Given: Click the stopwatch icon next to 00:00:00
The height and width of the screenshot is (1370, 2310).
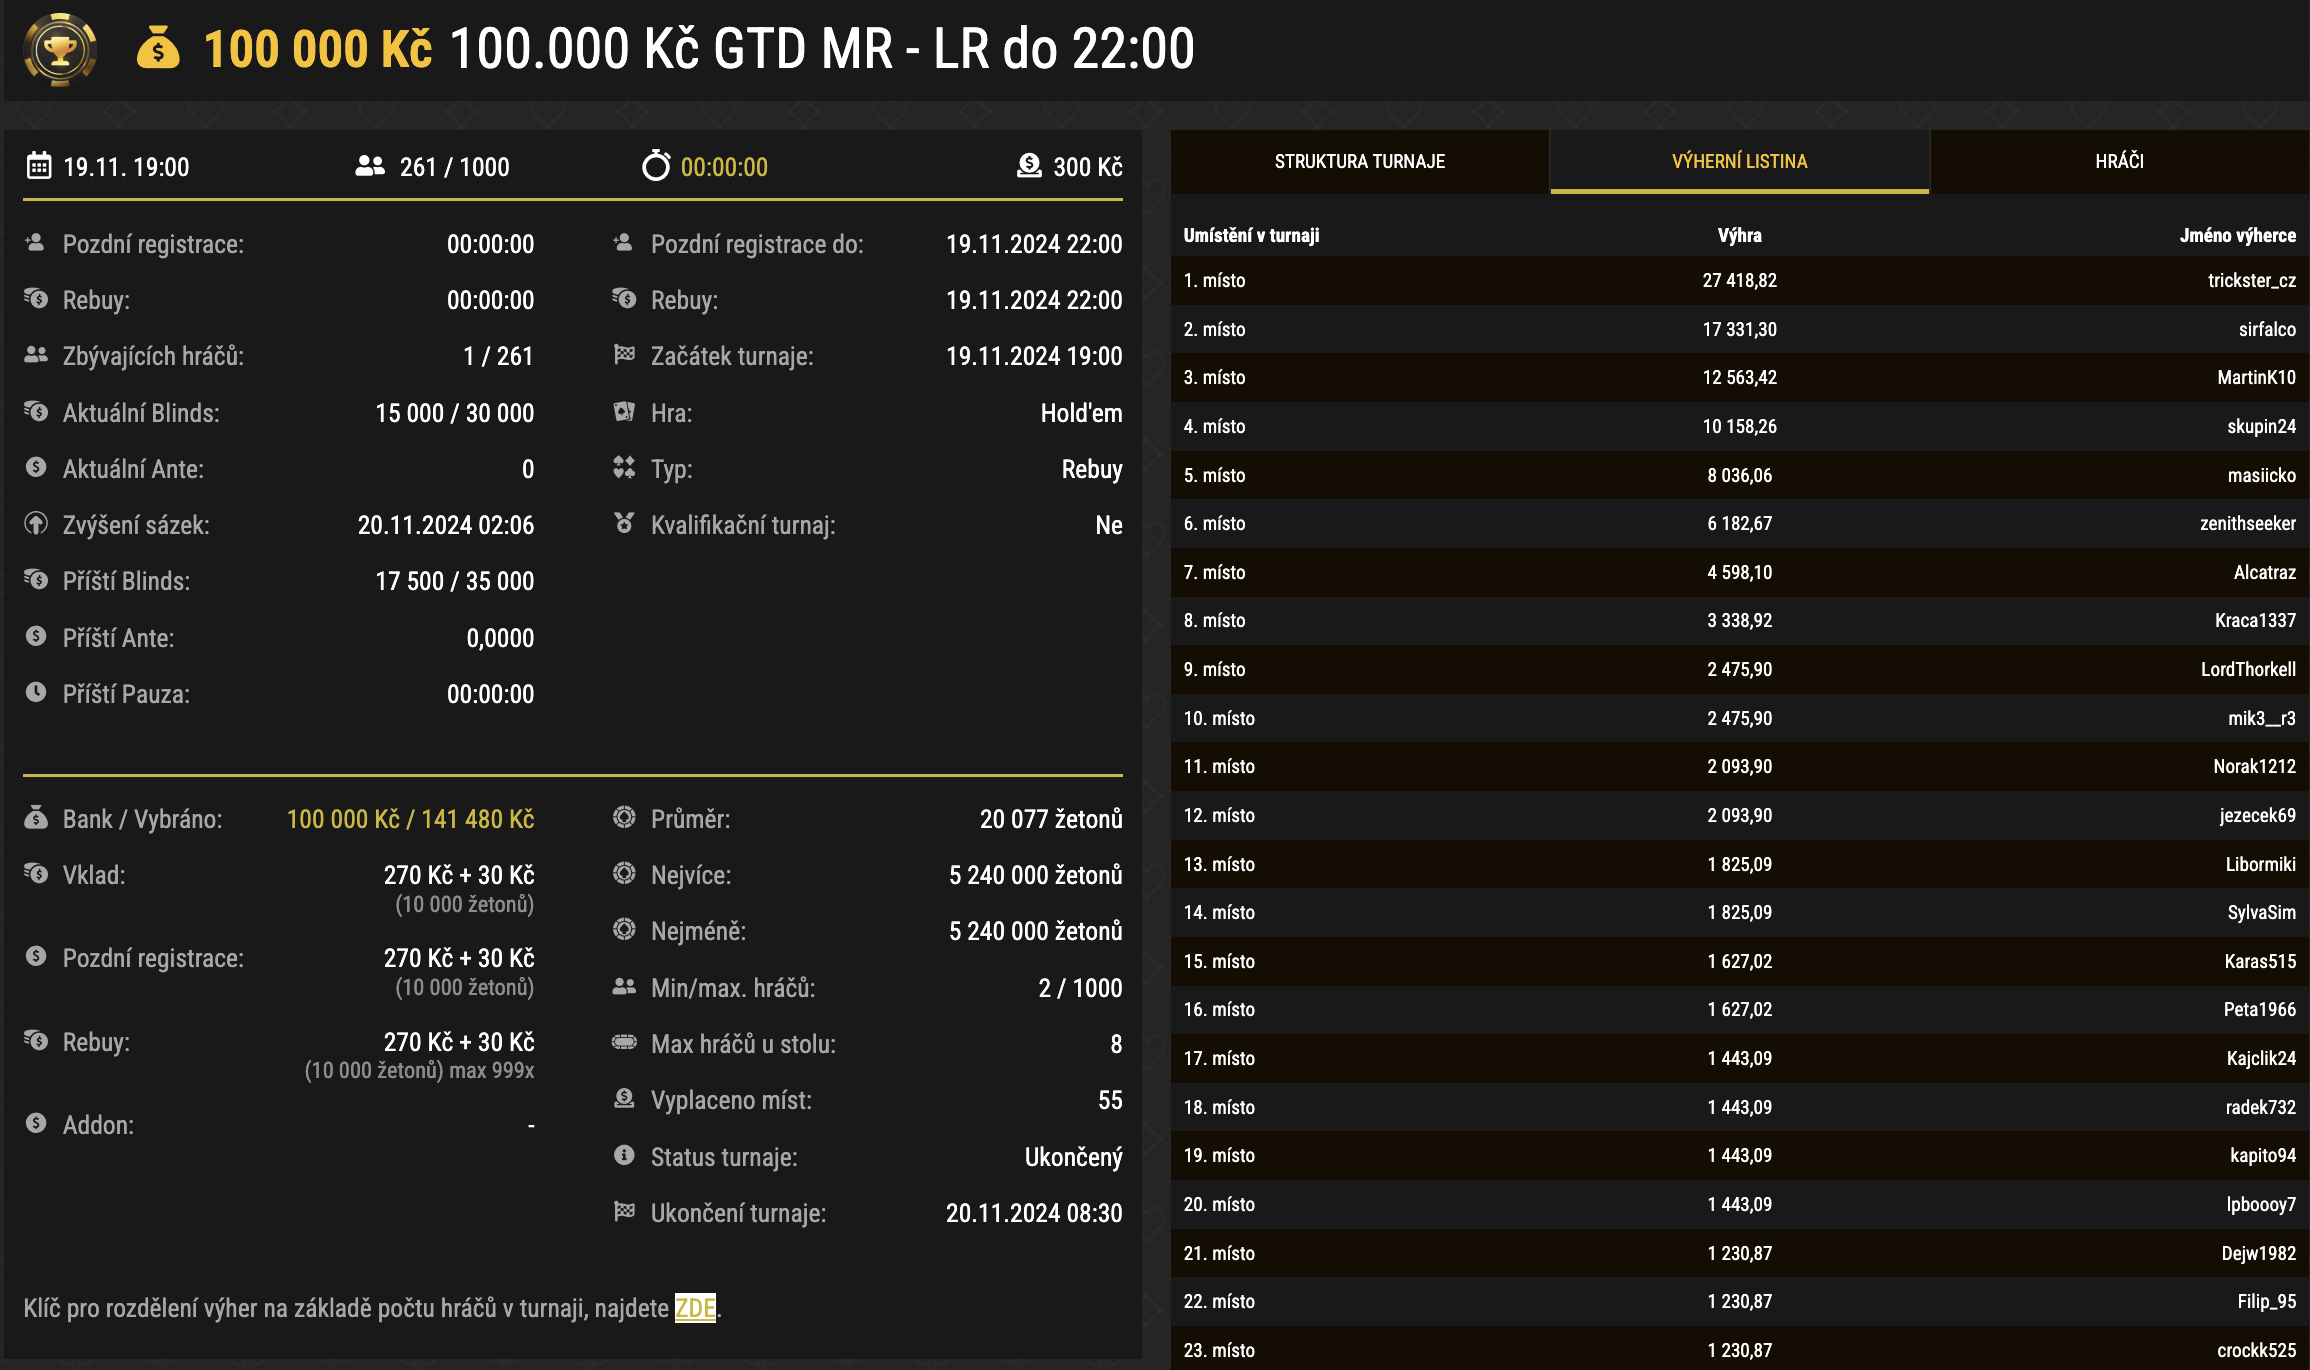Looking at the screenshot, I should [x=657, y=166].
